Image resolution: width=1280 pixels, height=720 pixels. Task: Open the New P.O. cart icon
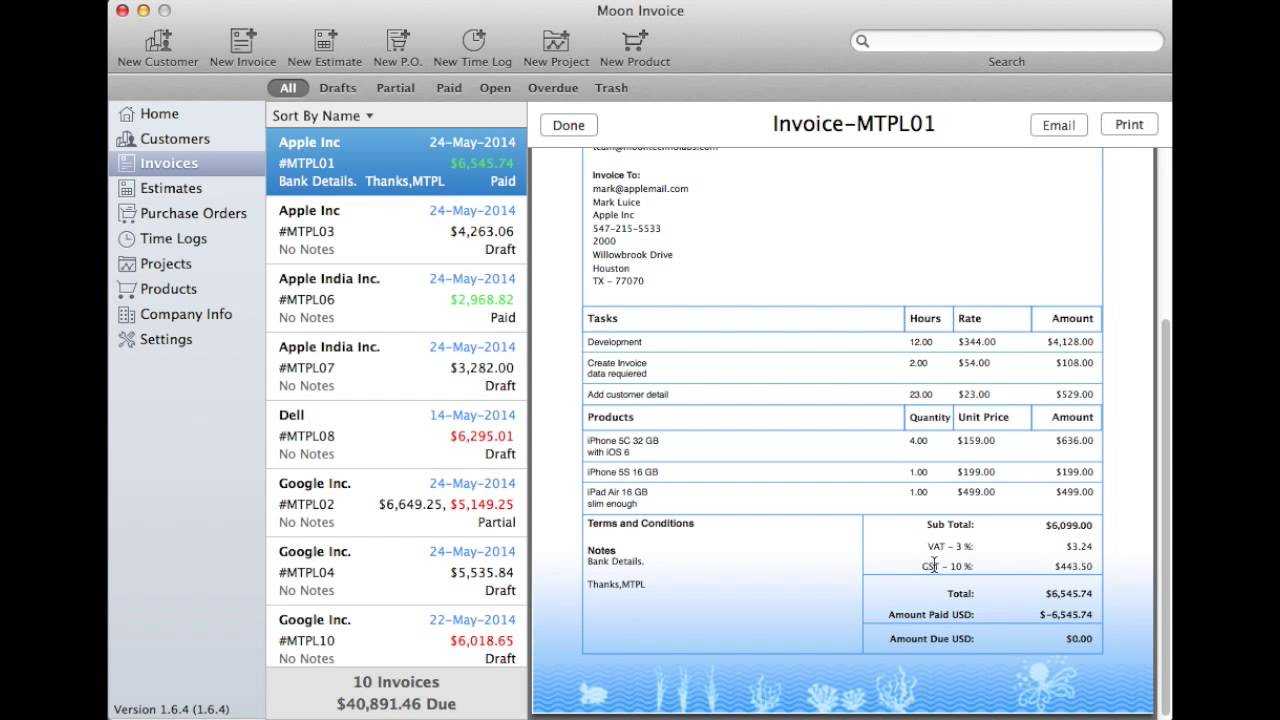[398, 41]
